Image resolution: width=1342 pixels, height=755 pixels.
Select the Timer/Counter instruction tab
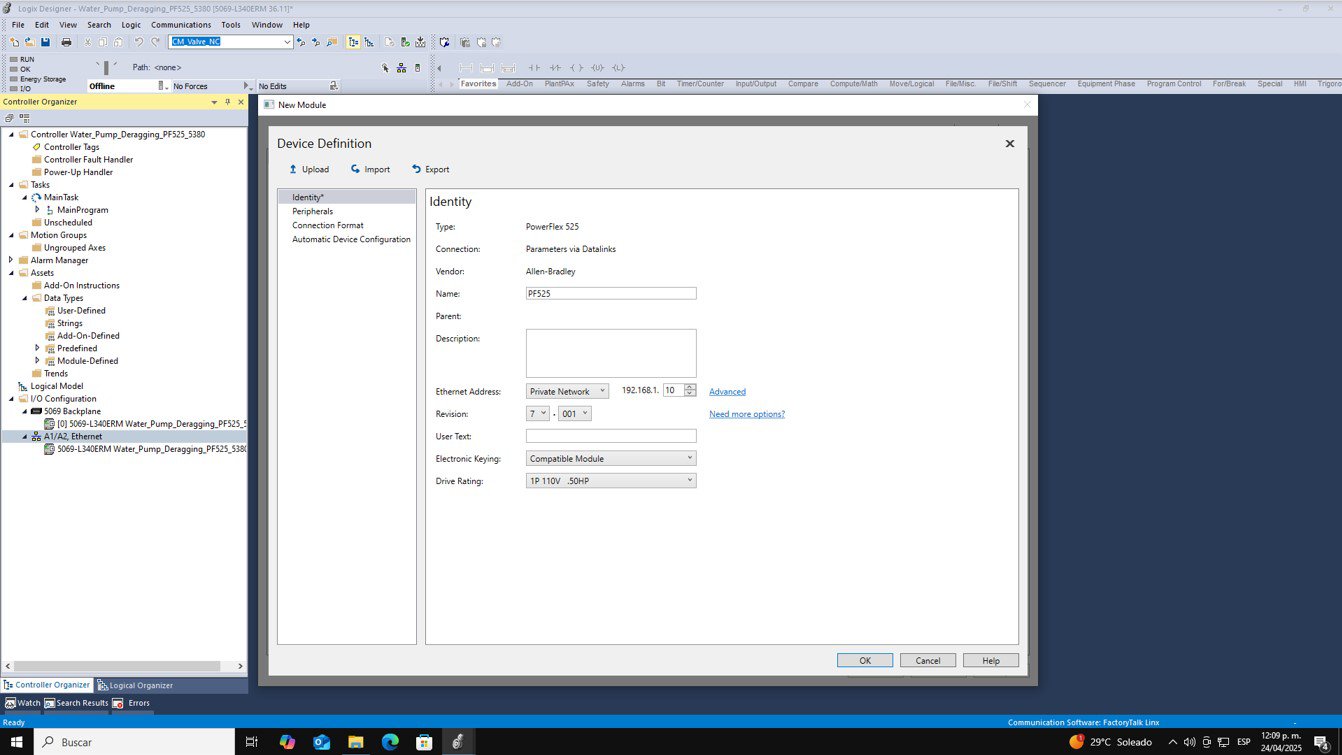pos(700,84)
